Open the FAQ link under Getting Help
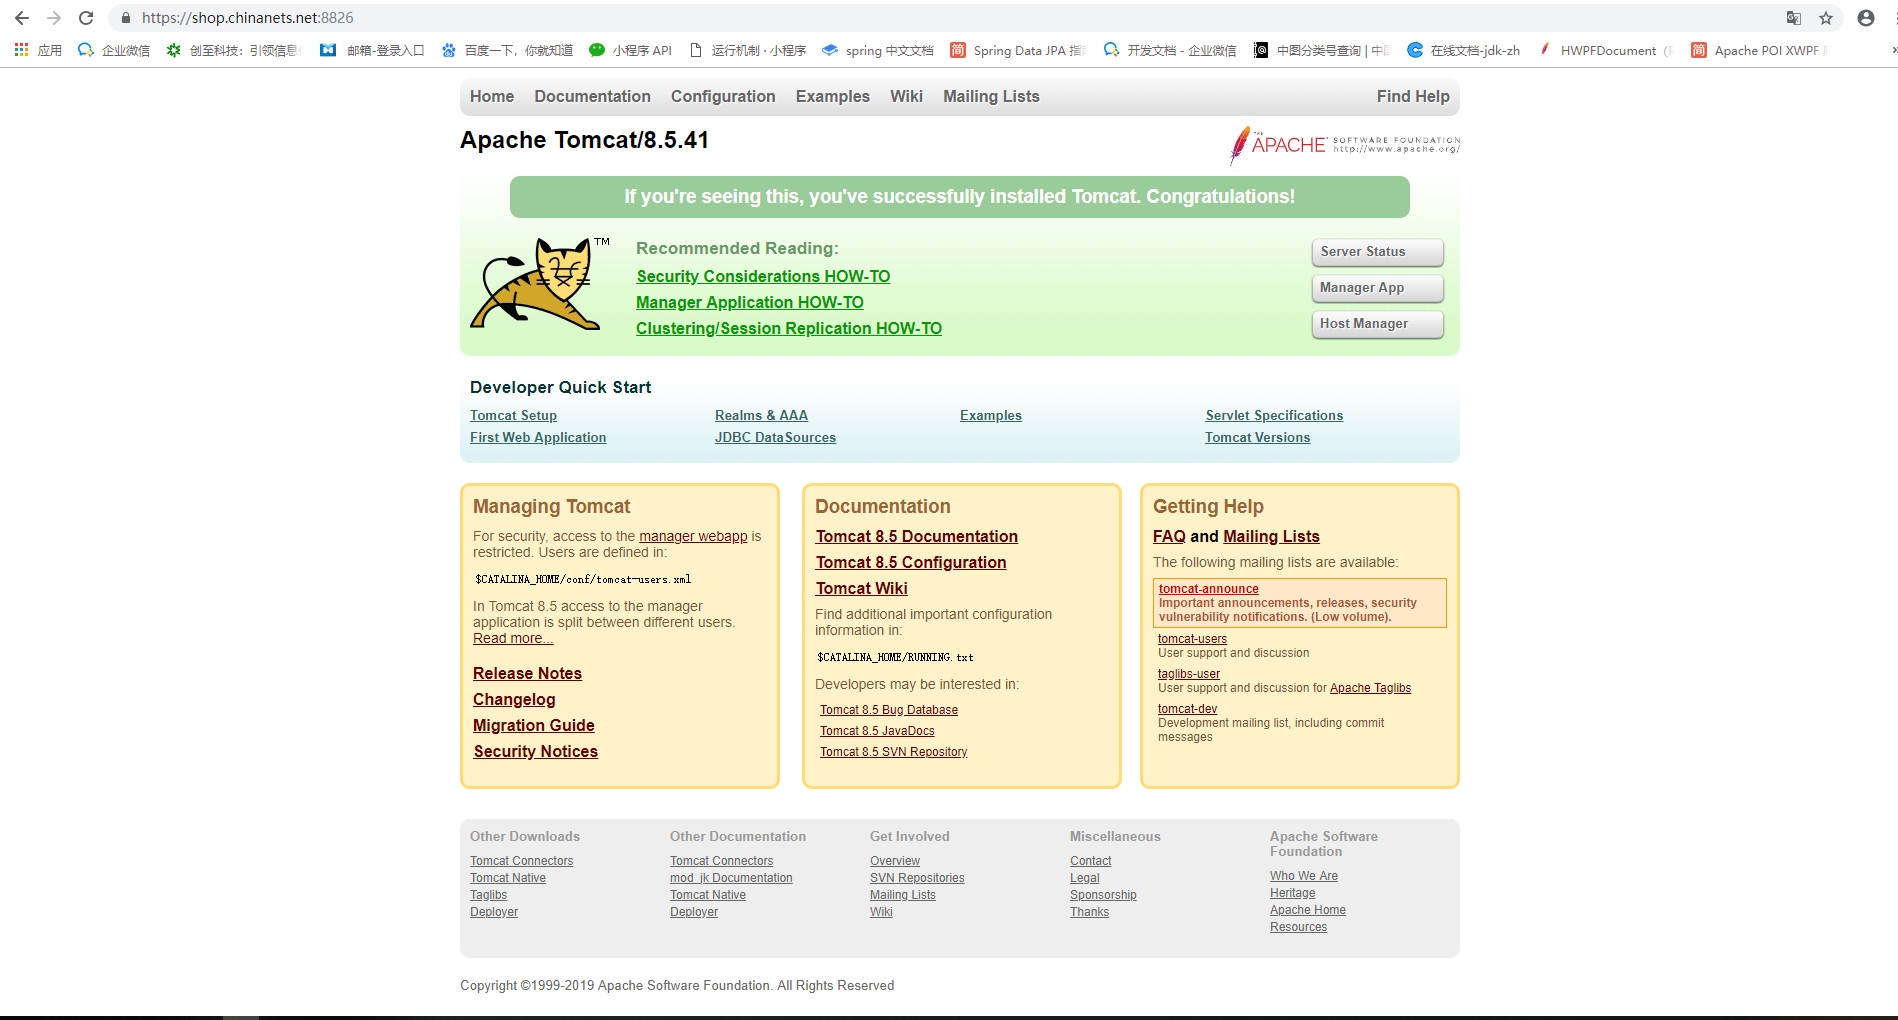This screenshot has height=1020, width=1898. (x=1169, y=536)
